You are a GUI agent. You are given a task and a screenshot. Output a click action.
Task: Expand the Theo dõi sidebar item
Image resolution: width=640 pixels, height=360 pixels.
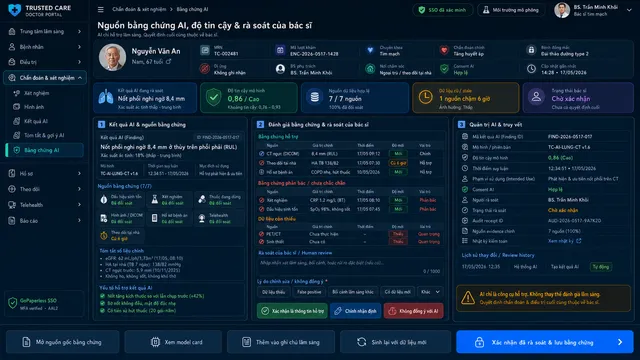(x=45, y=189)
